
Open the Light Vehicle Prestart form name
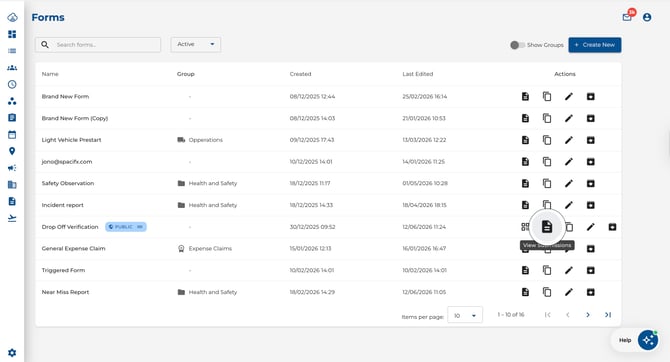coord(71,140)
